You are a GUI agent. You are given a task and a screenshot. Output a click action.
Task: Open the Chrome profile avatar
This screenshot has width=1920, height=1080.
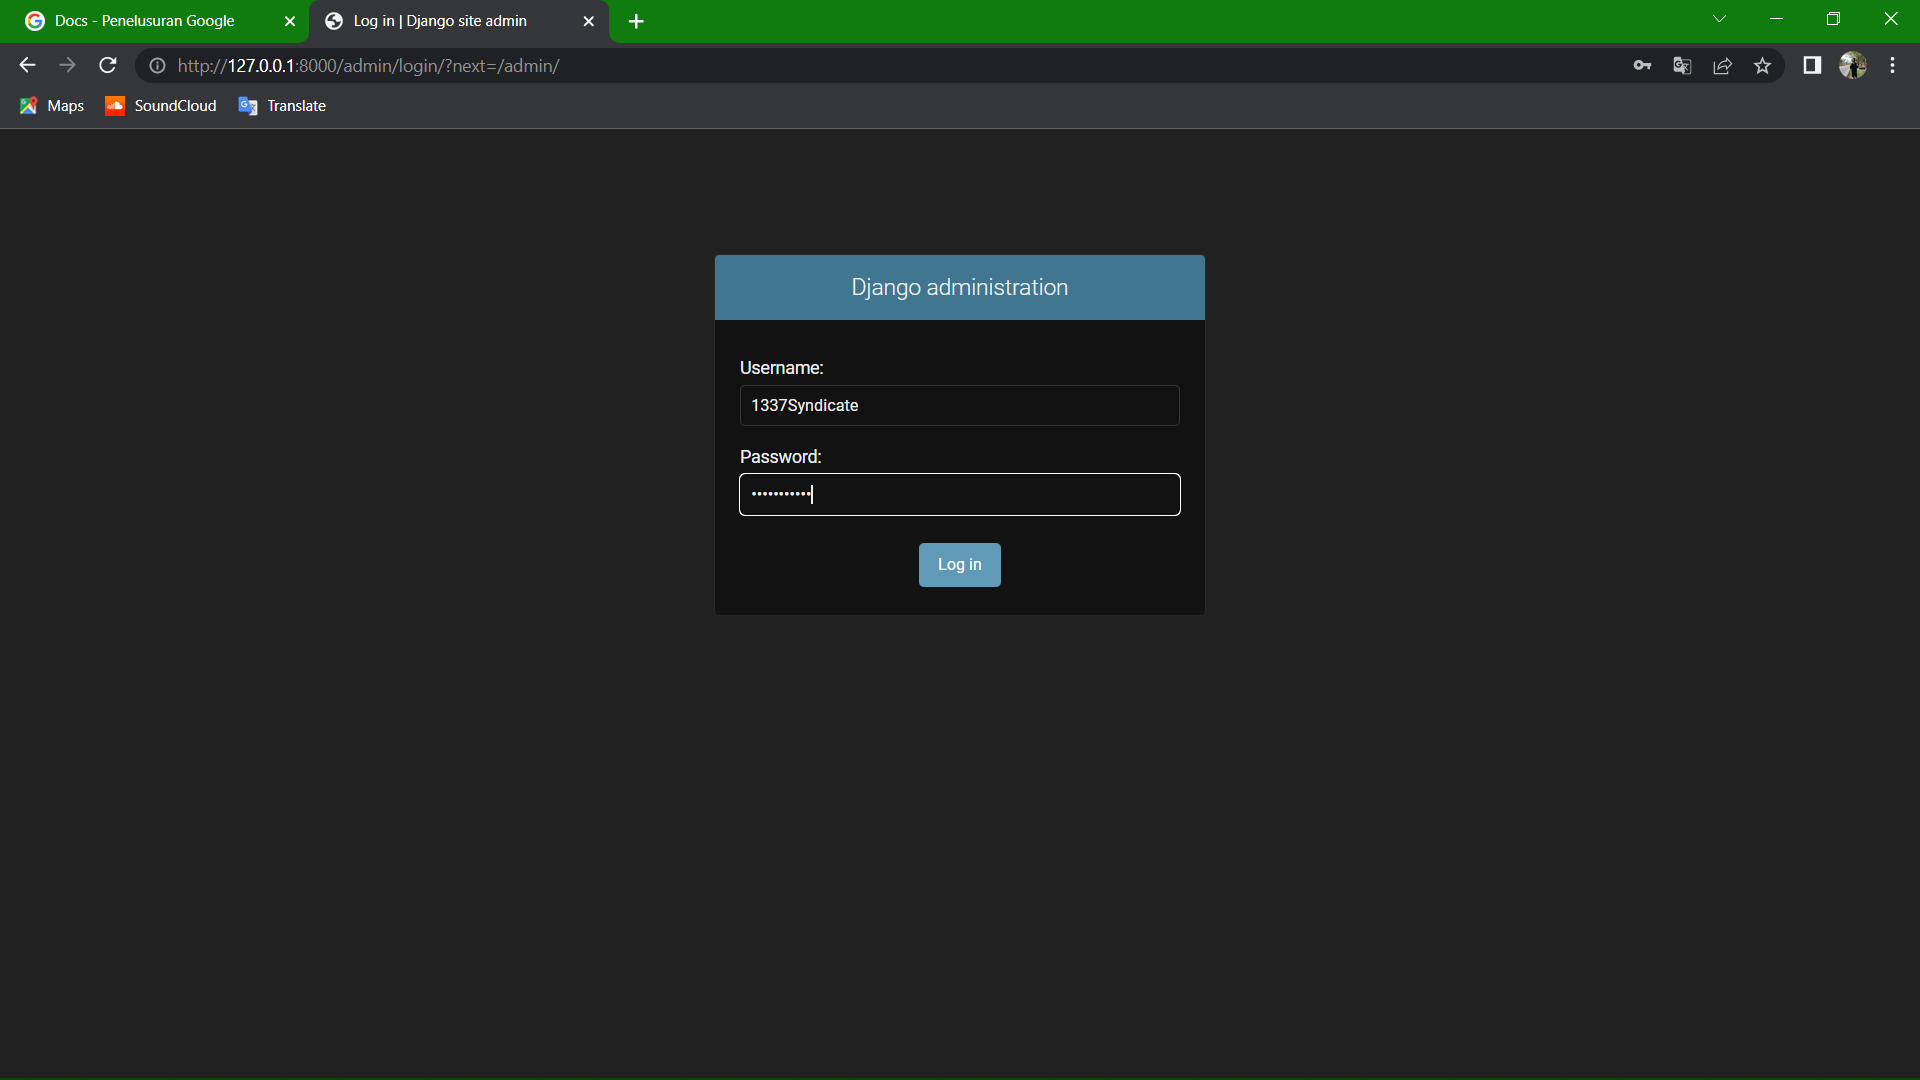(x=1853, y=66)
